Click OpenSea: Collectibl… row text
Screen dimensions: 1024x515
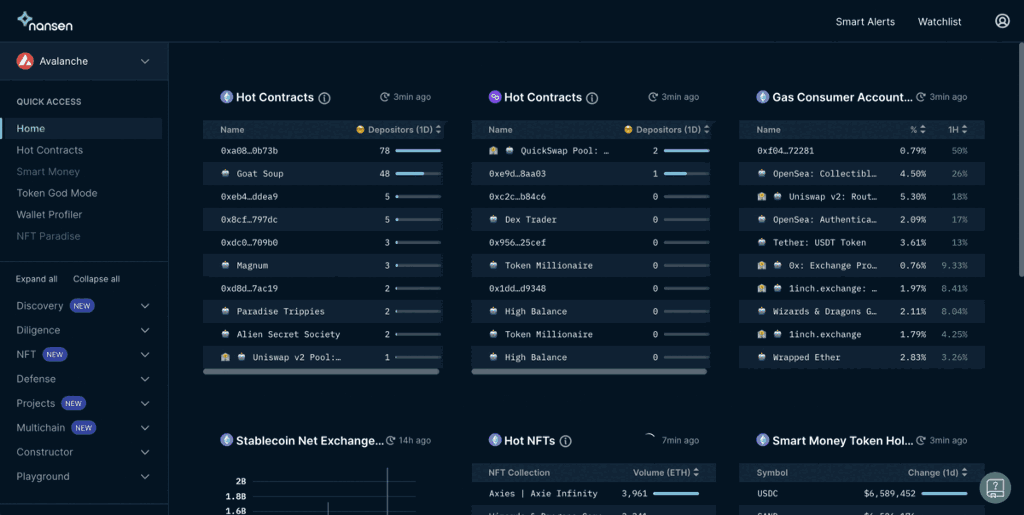824,174
